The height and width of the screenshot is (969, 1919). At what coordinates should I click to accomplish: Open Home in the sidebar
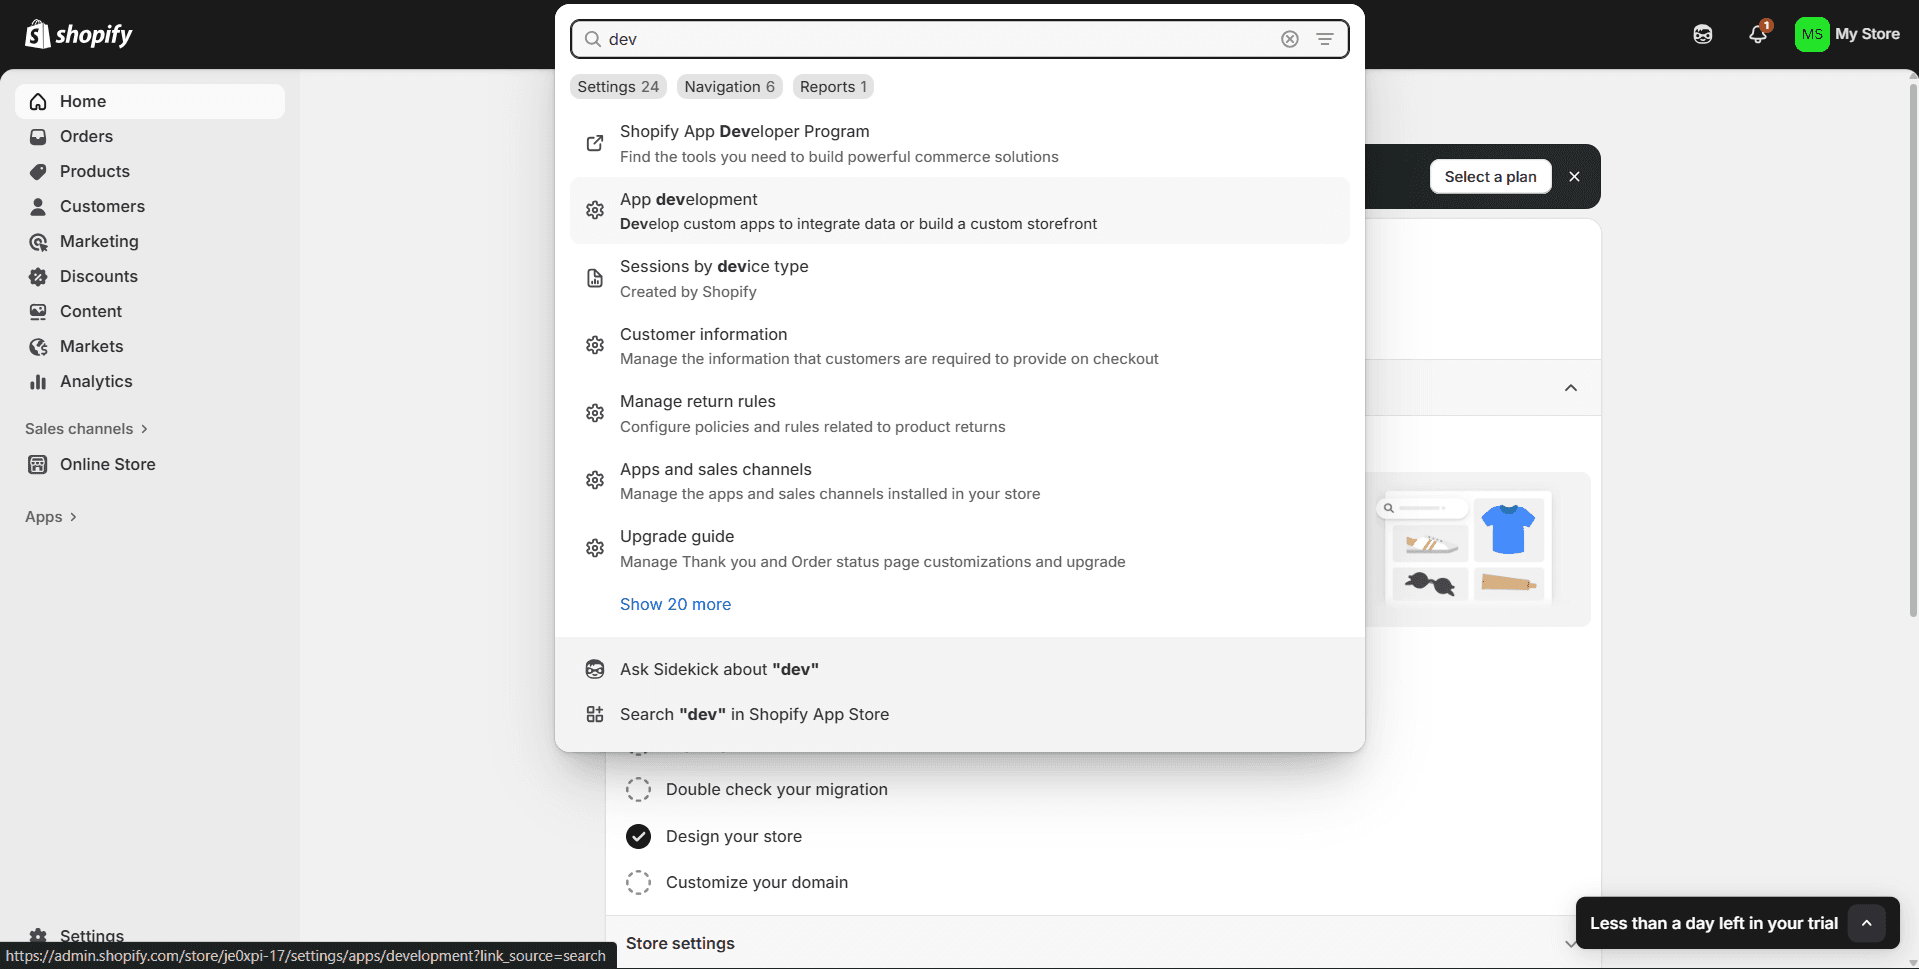[x=150, y=101]
